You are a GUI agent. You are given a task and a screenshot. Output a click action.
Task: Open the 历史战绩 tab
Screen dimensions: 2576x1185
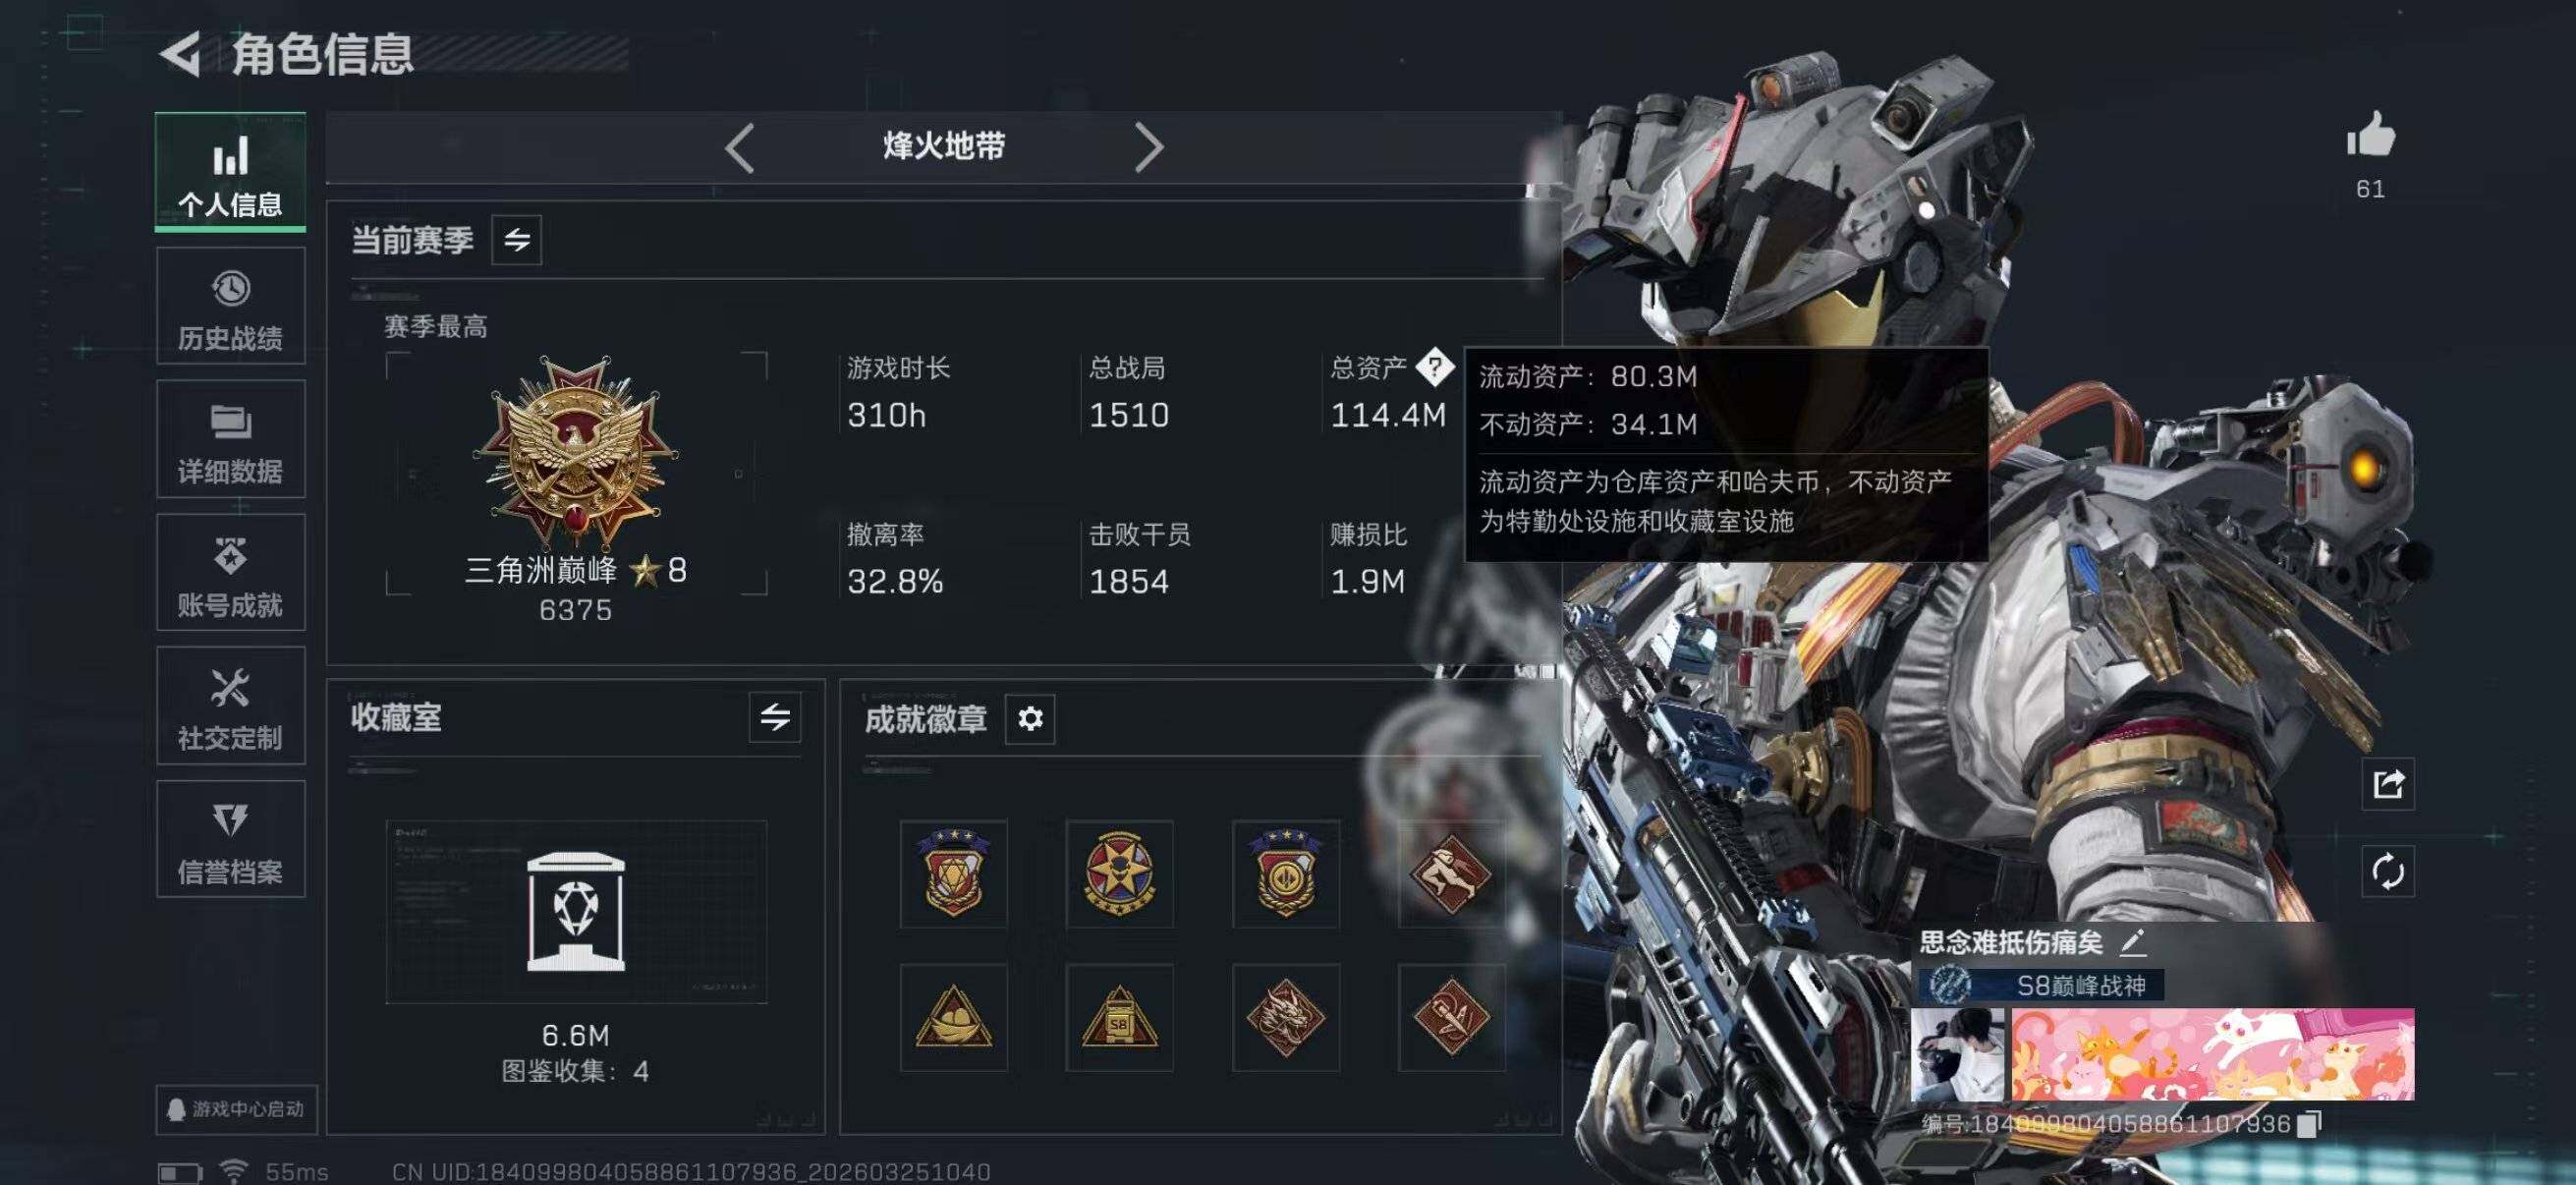click(x=231, y=306)
